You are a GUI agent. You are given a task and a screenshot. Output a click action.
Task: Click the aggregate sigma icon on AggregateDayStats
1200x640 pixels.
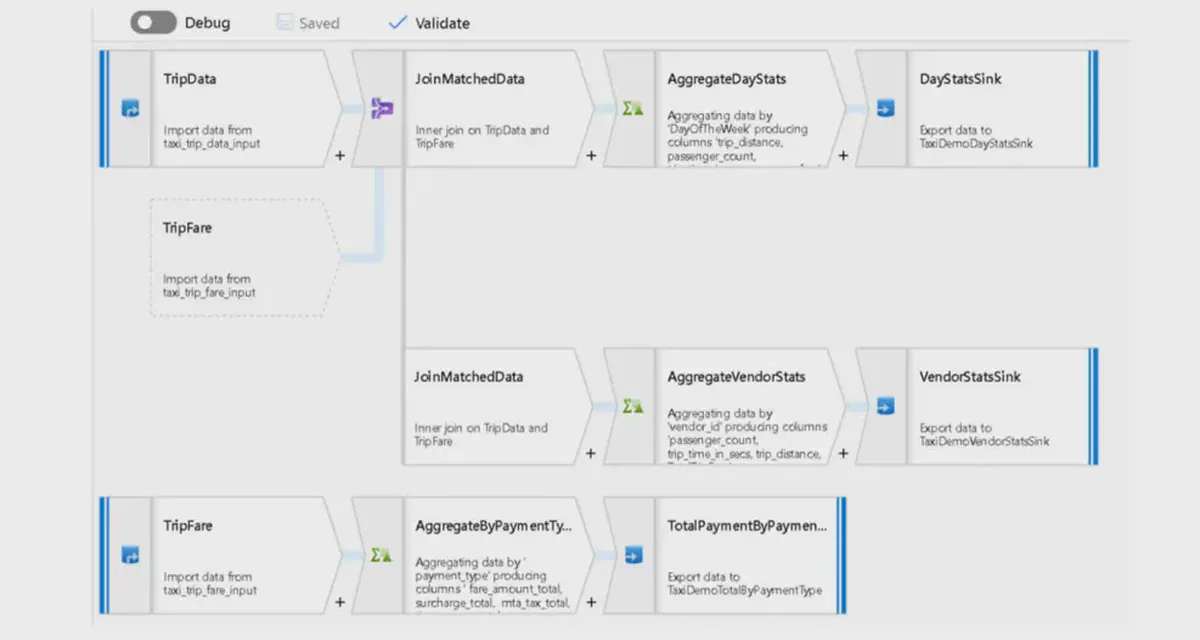pyautogui.click(x=629, y=108)
